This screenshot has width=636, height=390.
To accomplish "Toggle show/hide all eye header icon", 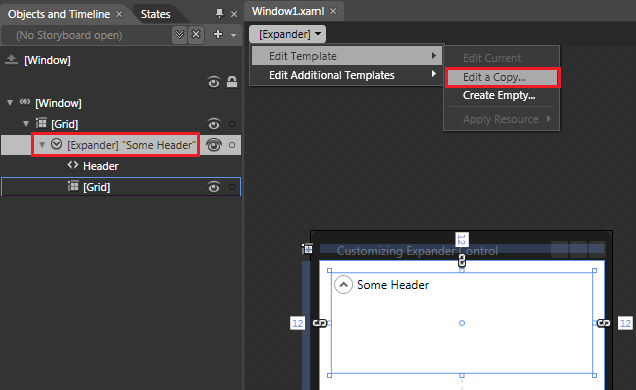I will [214, 82].
